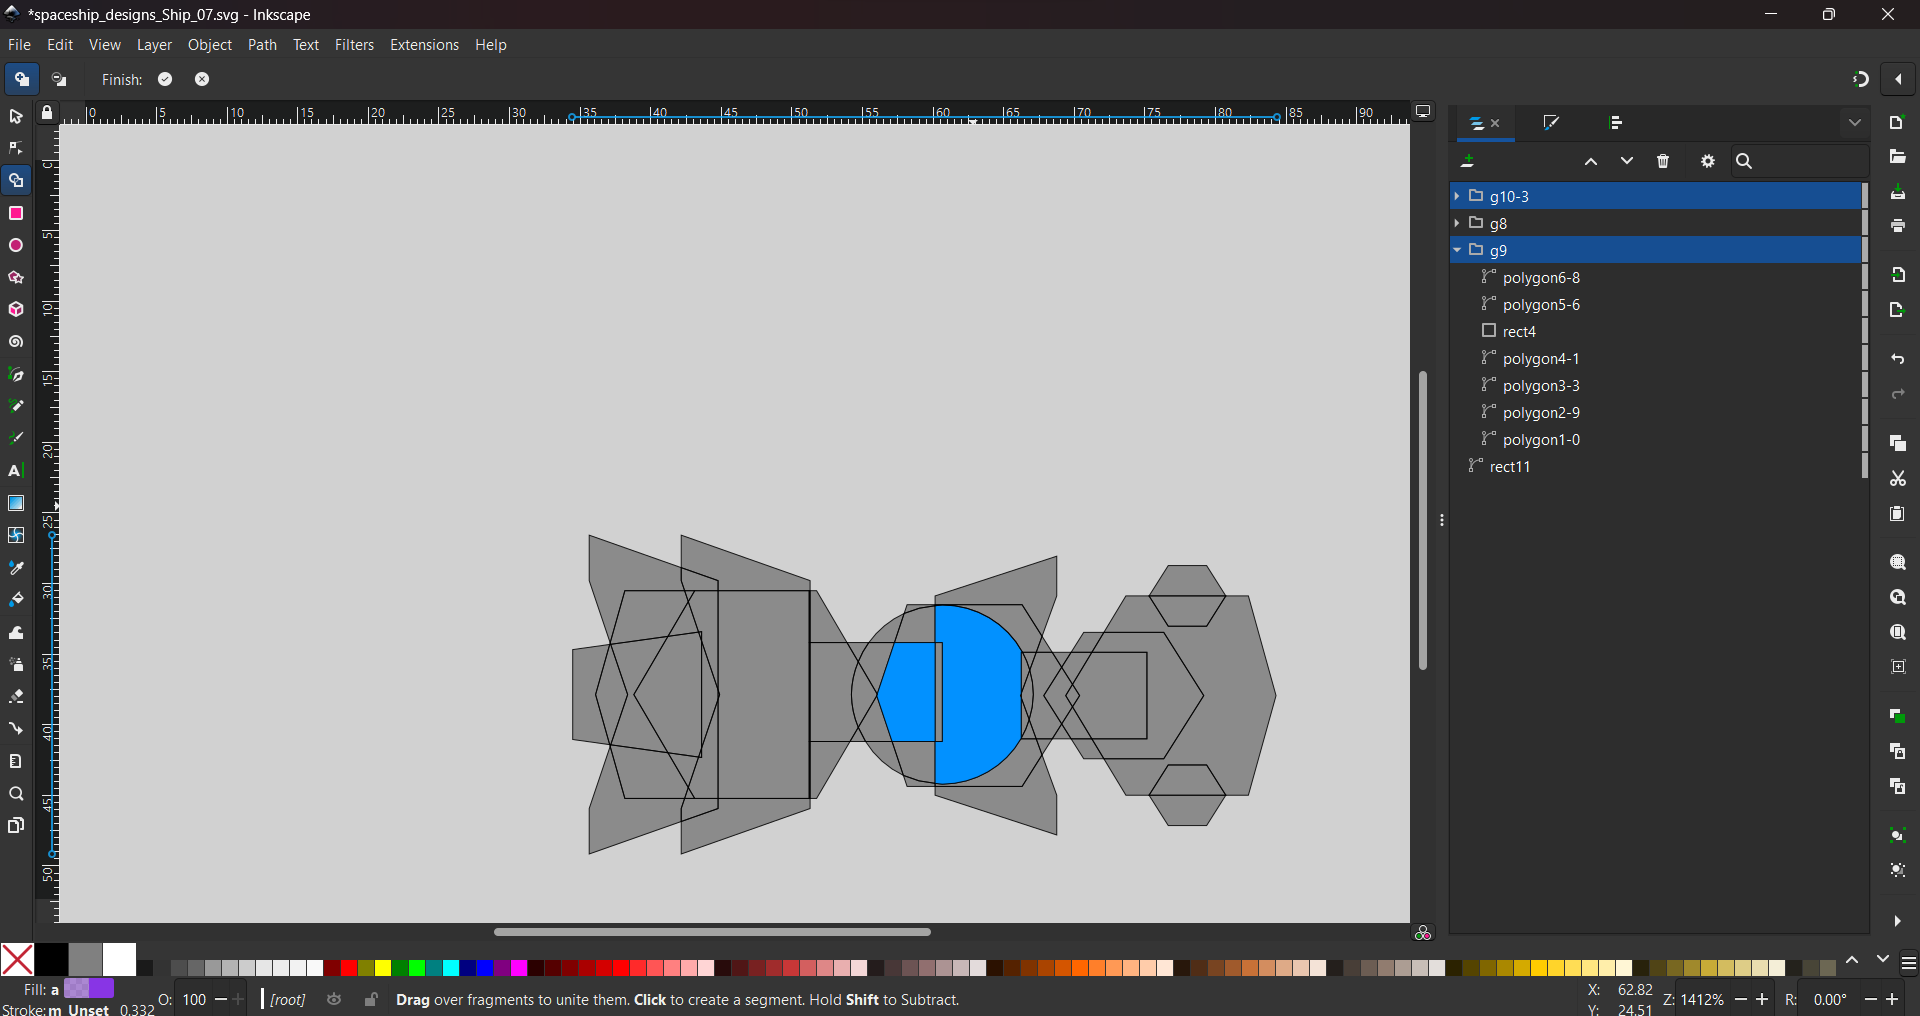Screen dimensions: 1920x1016
Task: Move layer up arrow button
Action: pos(1591,162)
